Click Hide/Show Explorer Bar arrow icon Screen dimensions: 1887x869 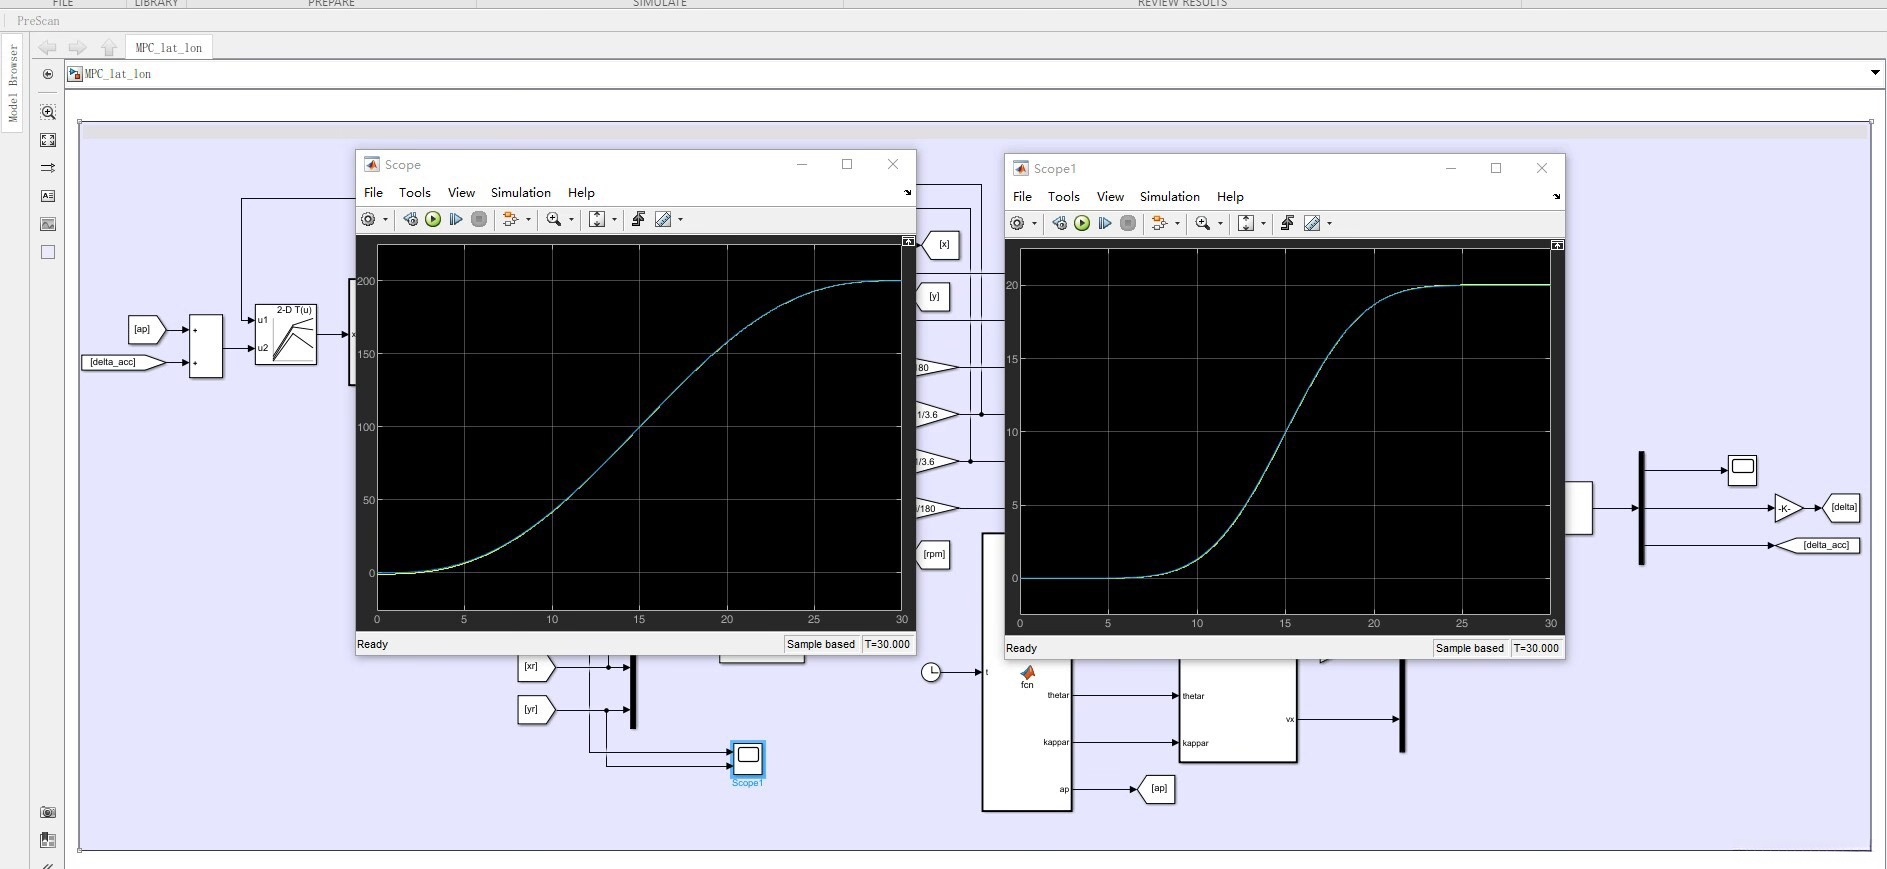click(48, 74)
